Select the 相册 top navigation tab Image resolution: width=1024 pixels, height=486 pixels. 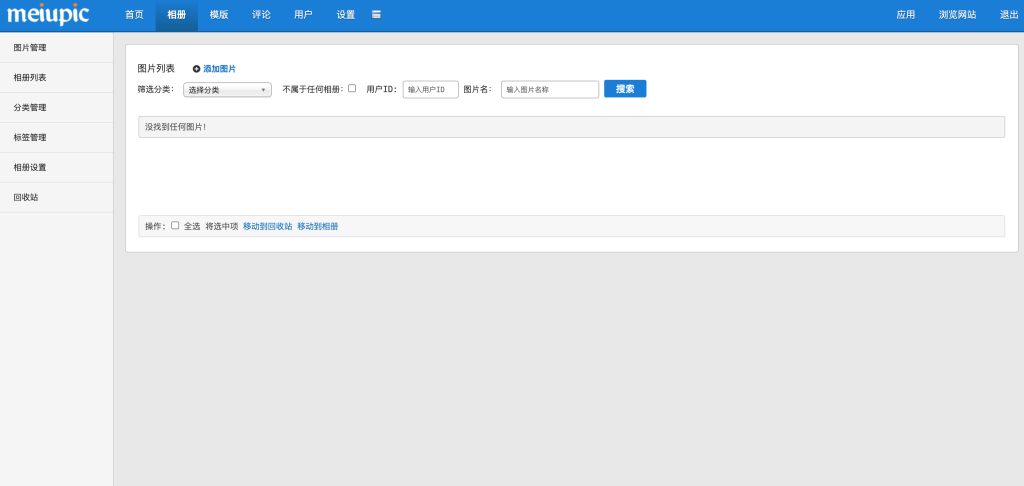point(176,15)
